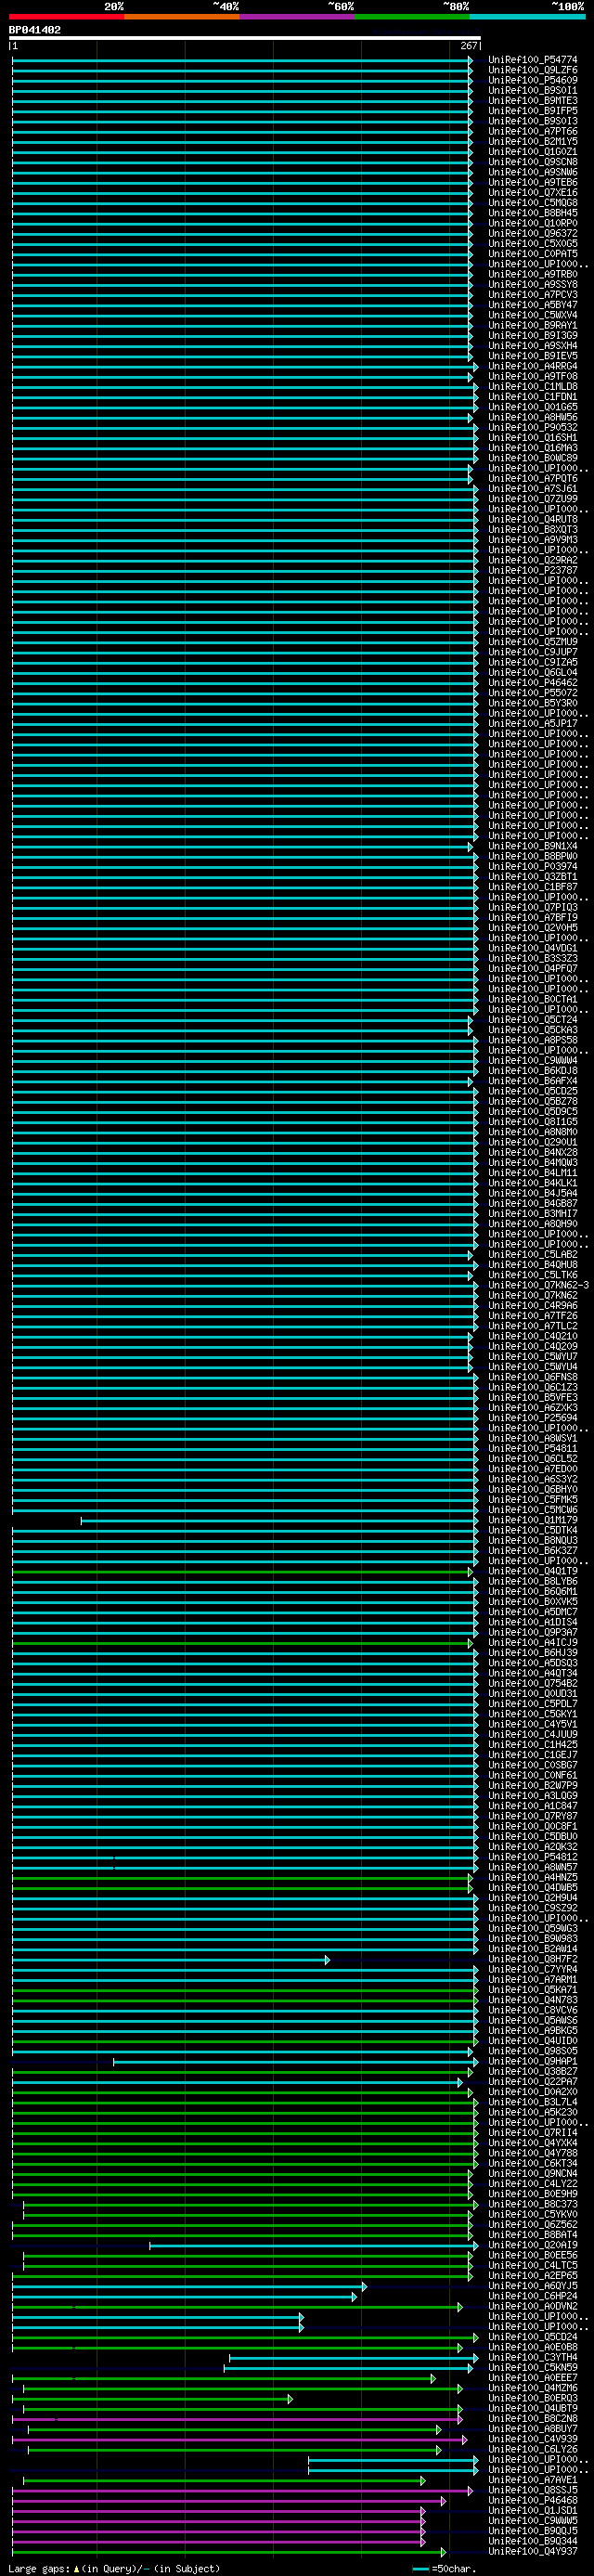Click the purple ~60% identity color band
This screenshot has width=594, height=2576.
click(x=297, y=17)
